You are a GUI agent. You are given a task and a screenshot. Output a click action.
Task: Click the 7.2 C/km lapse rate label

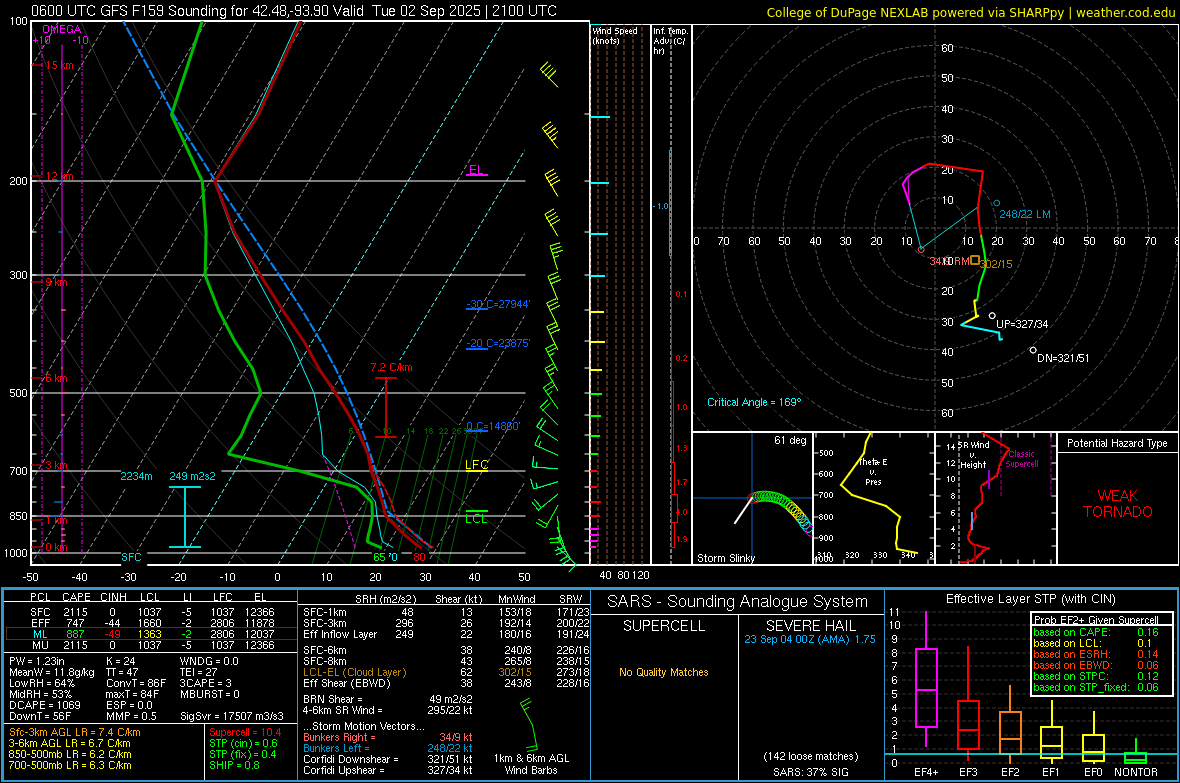tap(391, 367)
